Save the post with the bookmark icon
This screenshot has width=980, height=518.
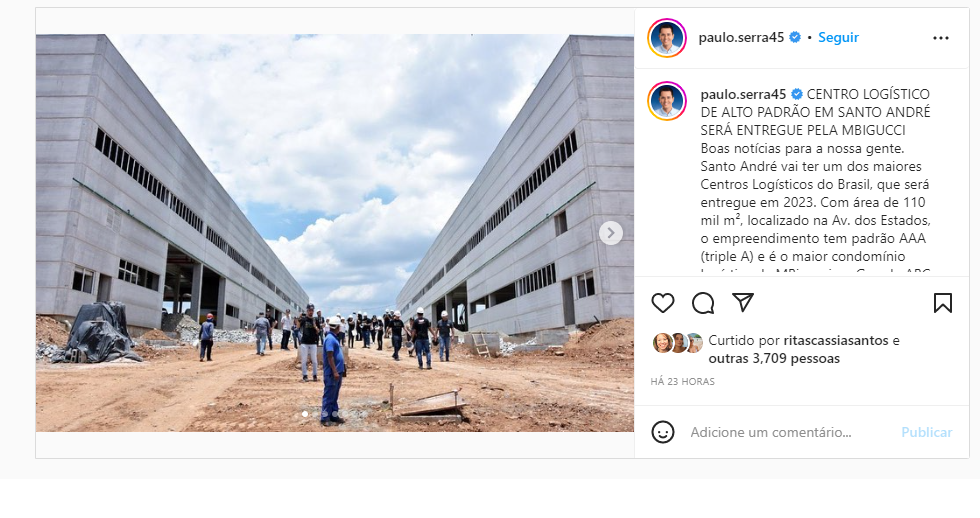[x=942, y=303]
